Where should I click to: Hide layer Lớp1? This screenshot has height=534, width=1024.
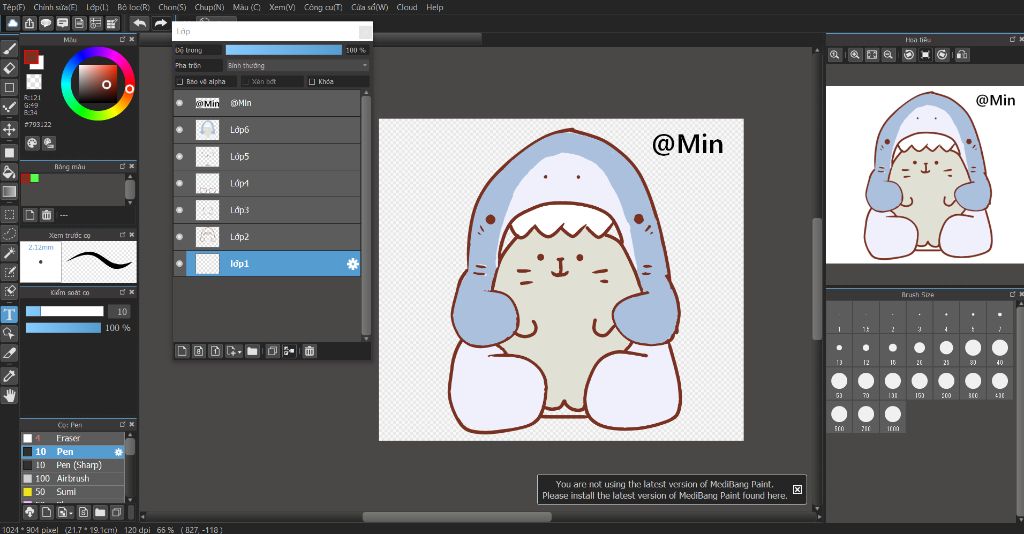coord(180,264)
